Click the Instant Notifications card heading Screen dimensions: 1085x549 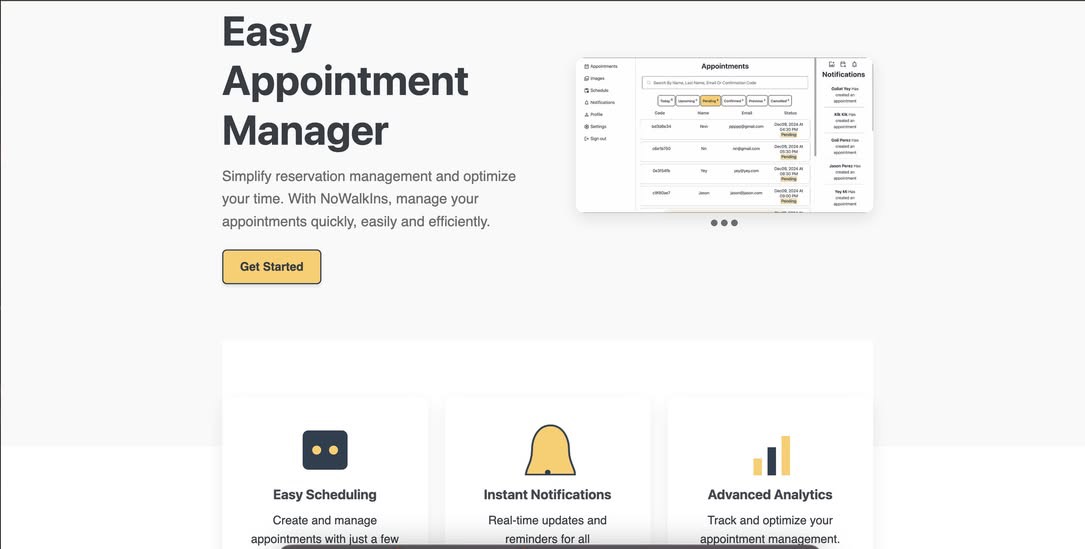[x=547, y=494]
